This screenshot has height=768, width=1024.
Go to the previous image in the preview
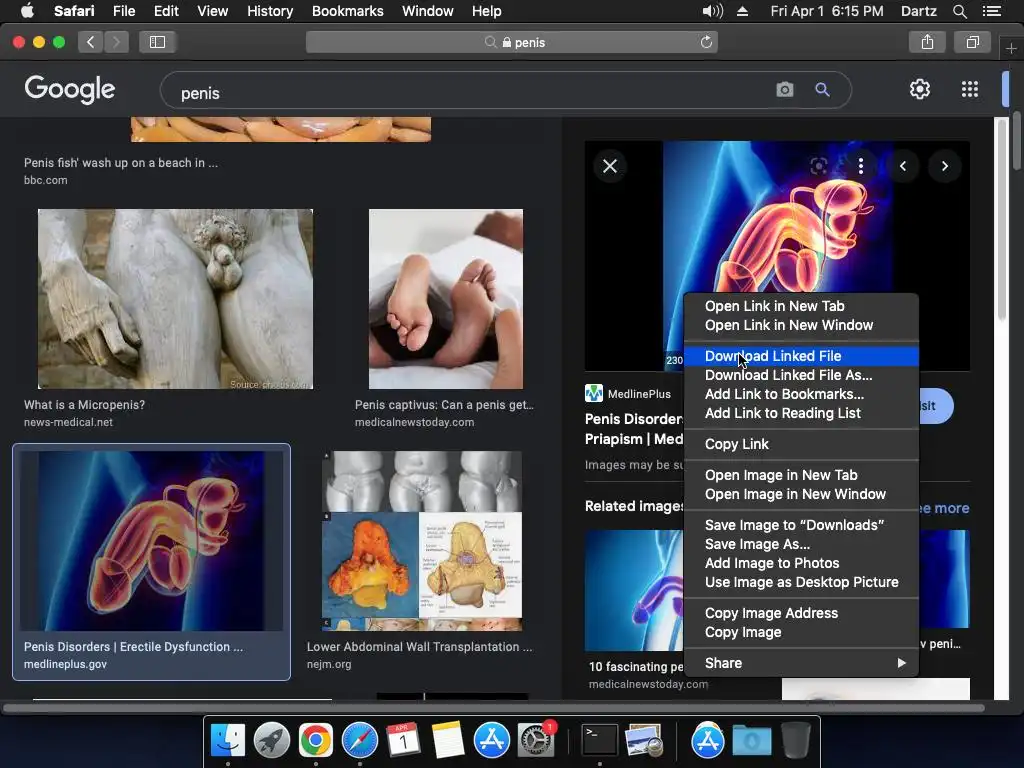click(x=903, y=166)
